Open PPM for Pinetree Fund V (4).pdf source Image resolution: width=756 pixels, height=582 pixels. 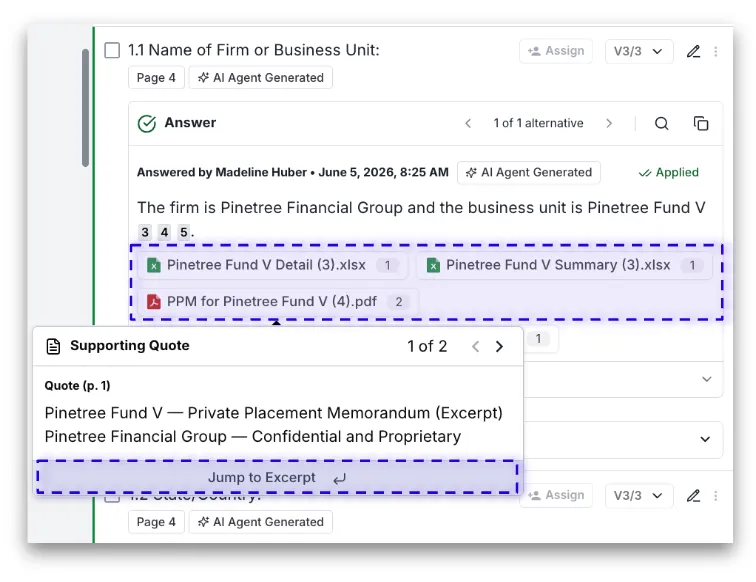point(278,302)
